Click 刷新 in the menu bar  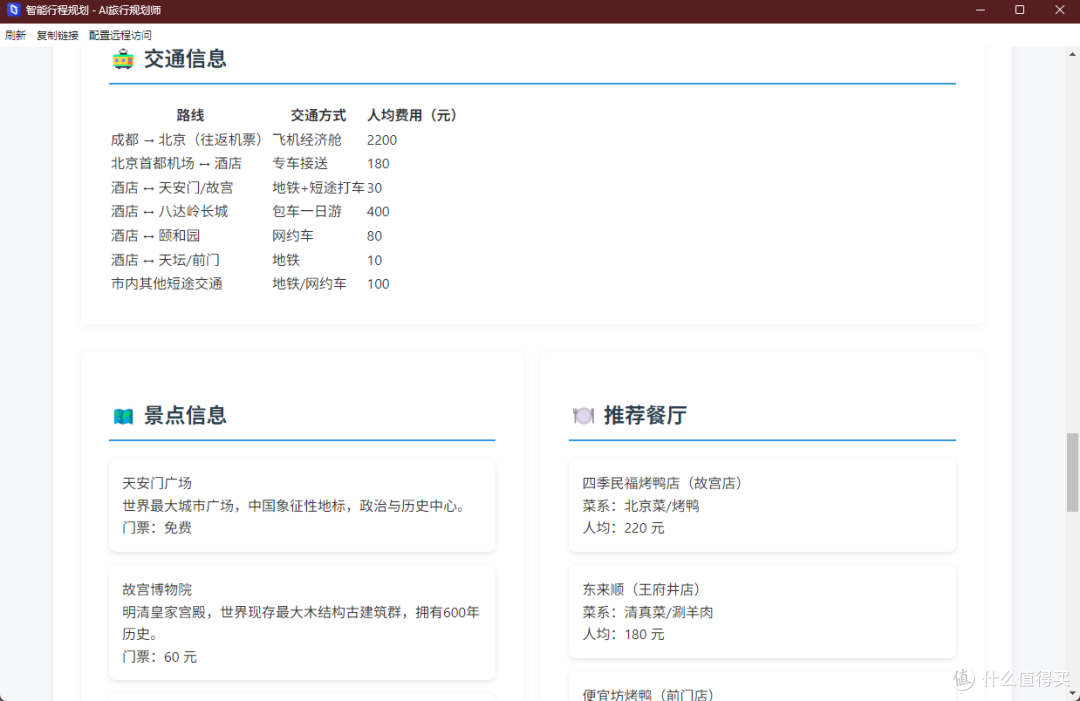click(x=15, y=35)
